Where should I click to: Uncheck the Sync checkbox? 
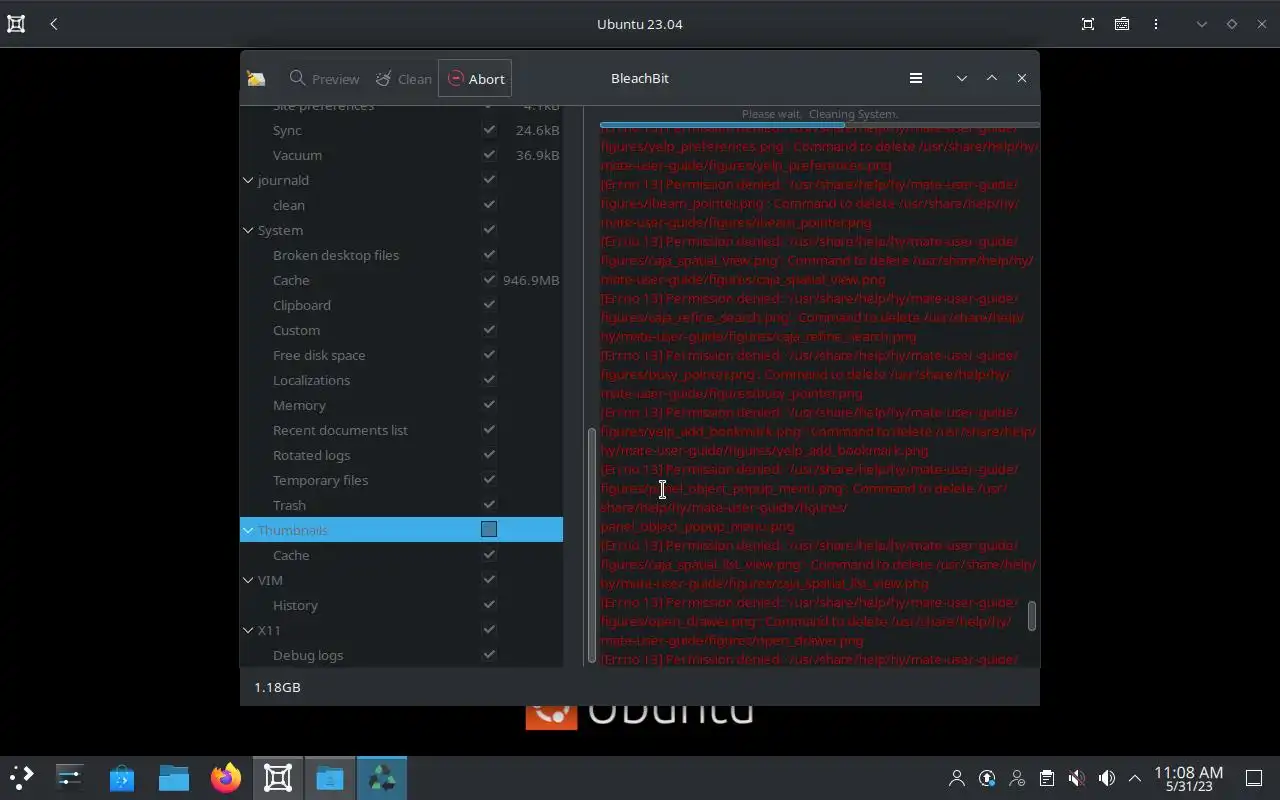point(489,130)
